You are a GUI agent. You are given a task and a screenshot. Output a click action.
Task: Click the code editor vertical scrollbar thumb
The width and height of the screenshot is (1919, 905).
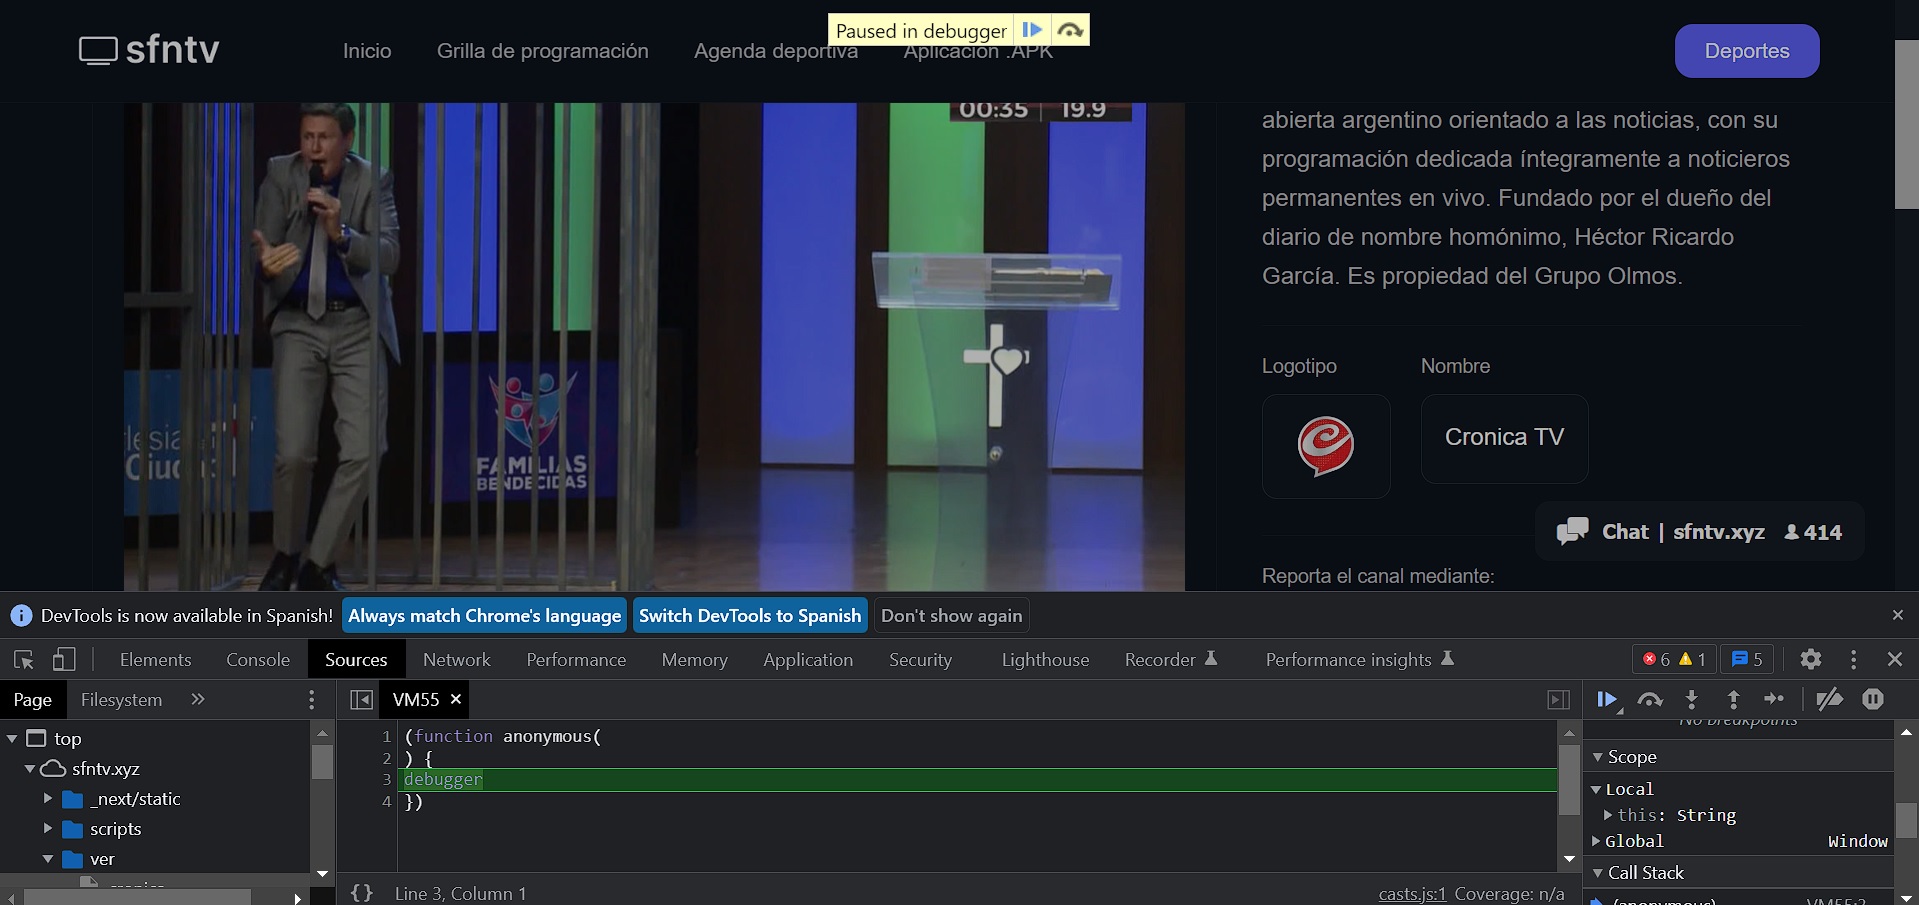(1569, 780)
